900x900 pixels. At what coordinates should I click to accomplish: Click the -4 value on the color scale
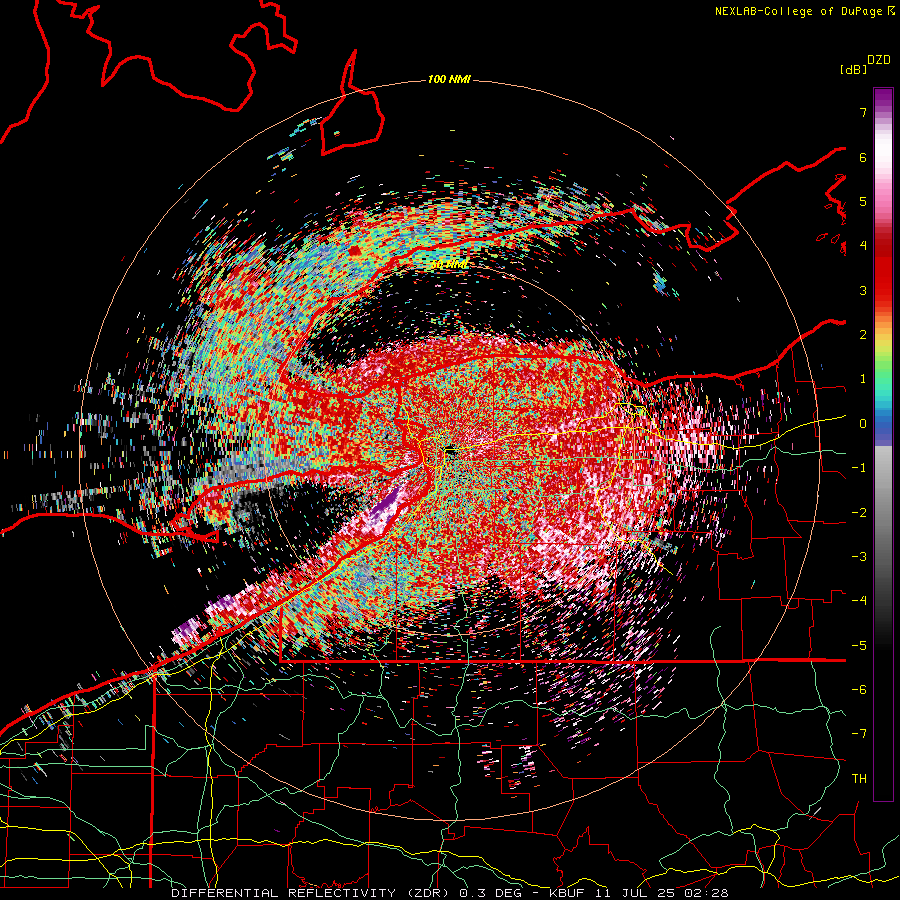(859, 601)
